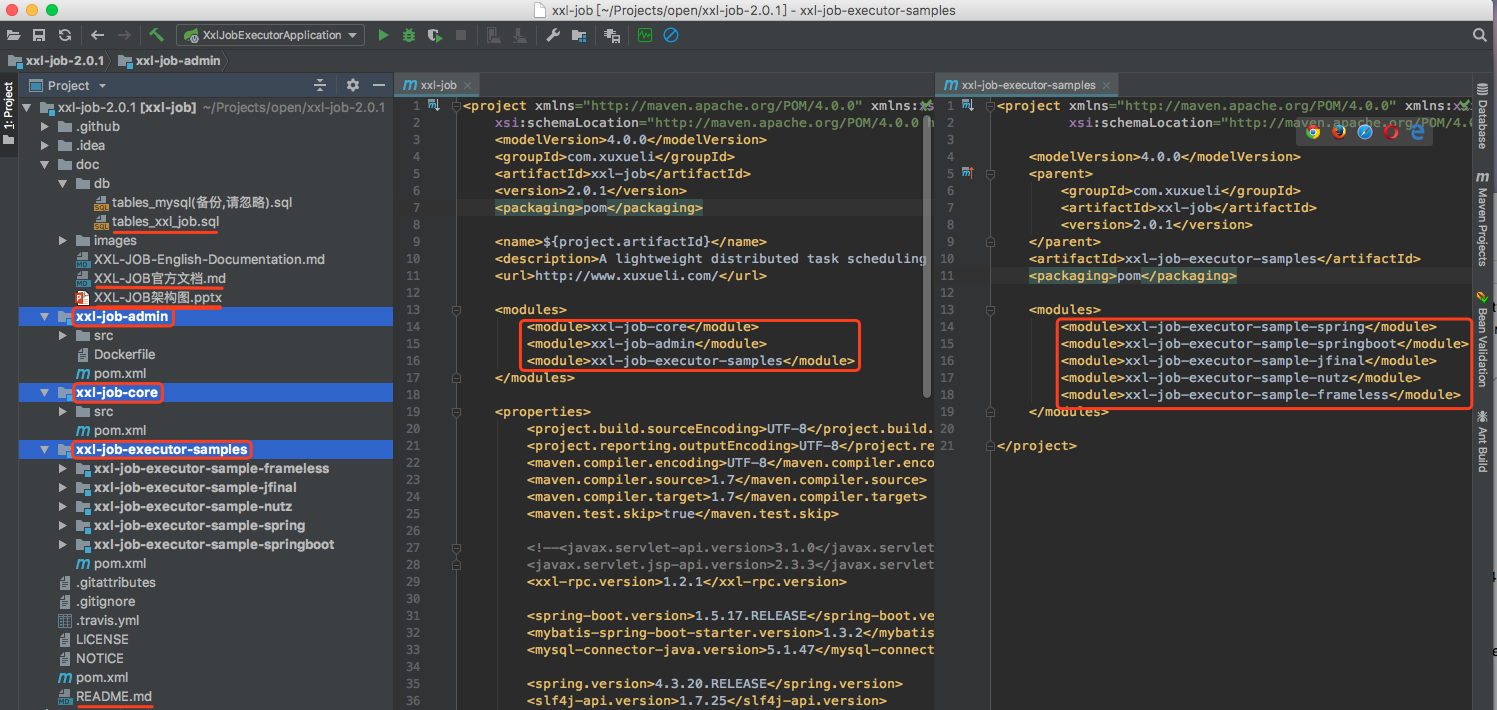Open the Maven Projects tool window tab
Image resolution: width=1497 pixels, height=710 pixels.
pos(1482,218)
